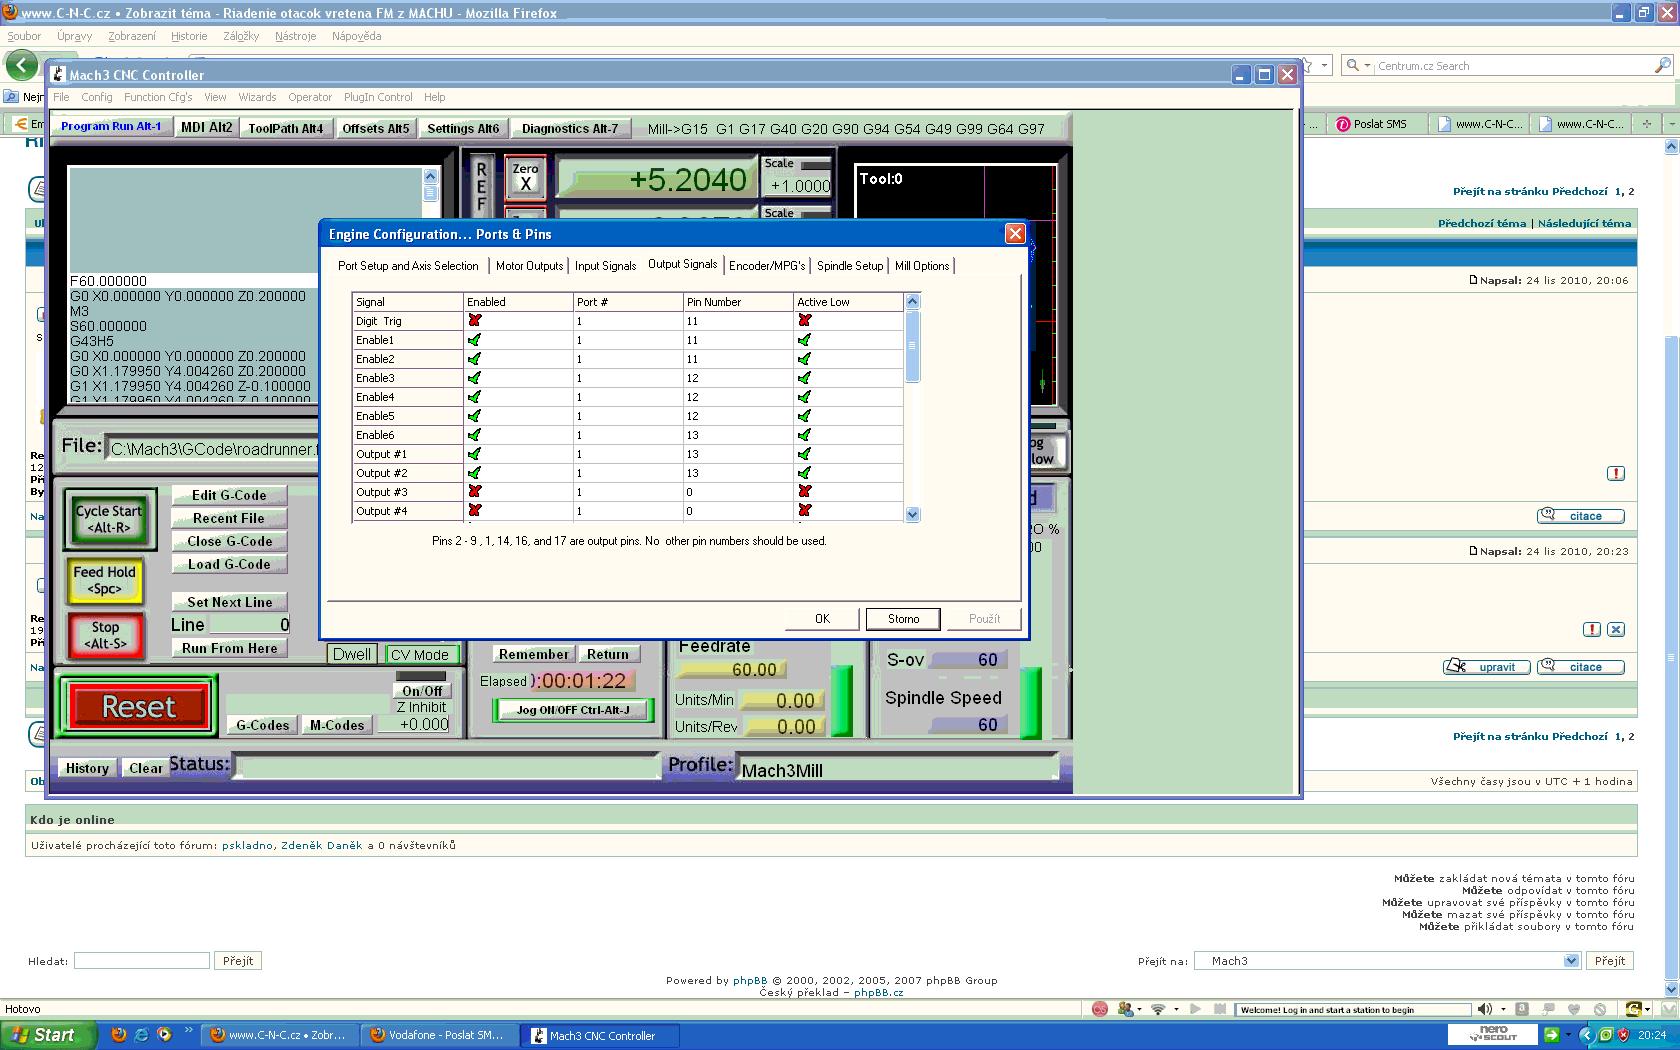This screenshot has width=1680, height=1050.
Task: Click the Last.fm round red icon
Action: pyautogui.click(x=1100, y=1009)
